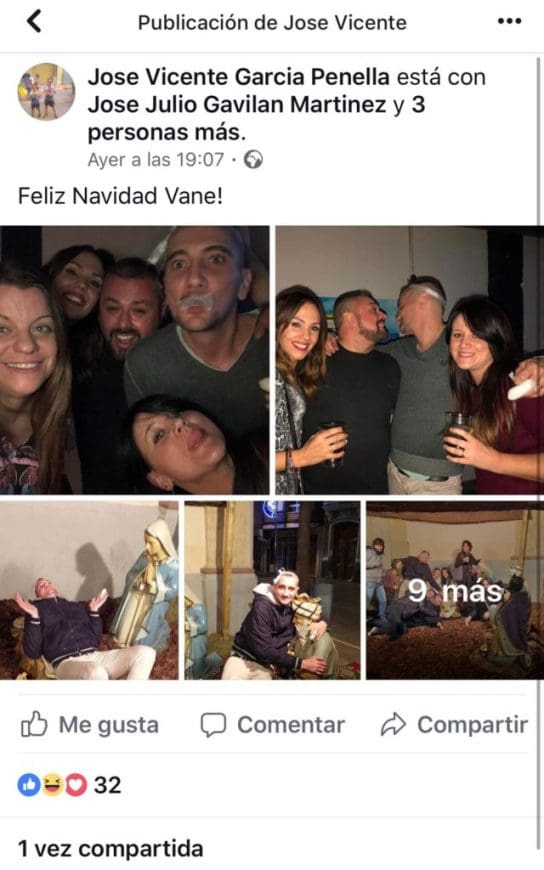Open Jose Vicente's profile picture

pos(47,92)
